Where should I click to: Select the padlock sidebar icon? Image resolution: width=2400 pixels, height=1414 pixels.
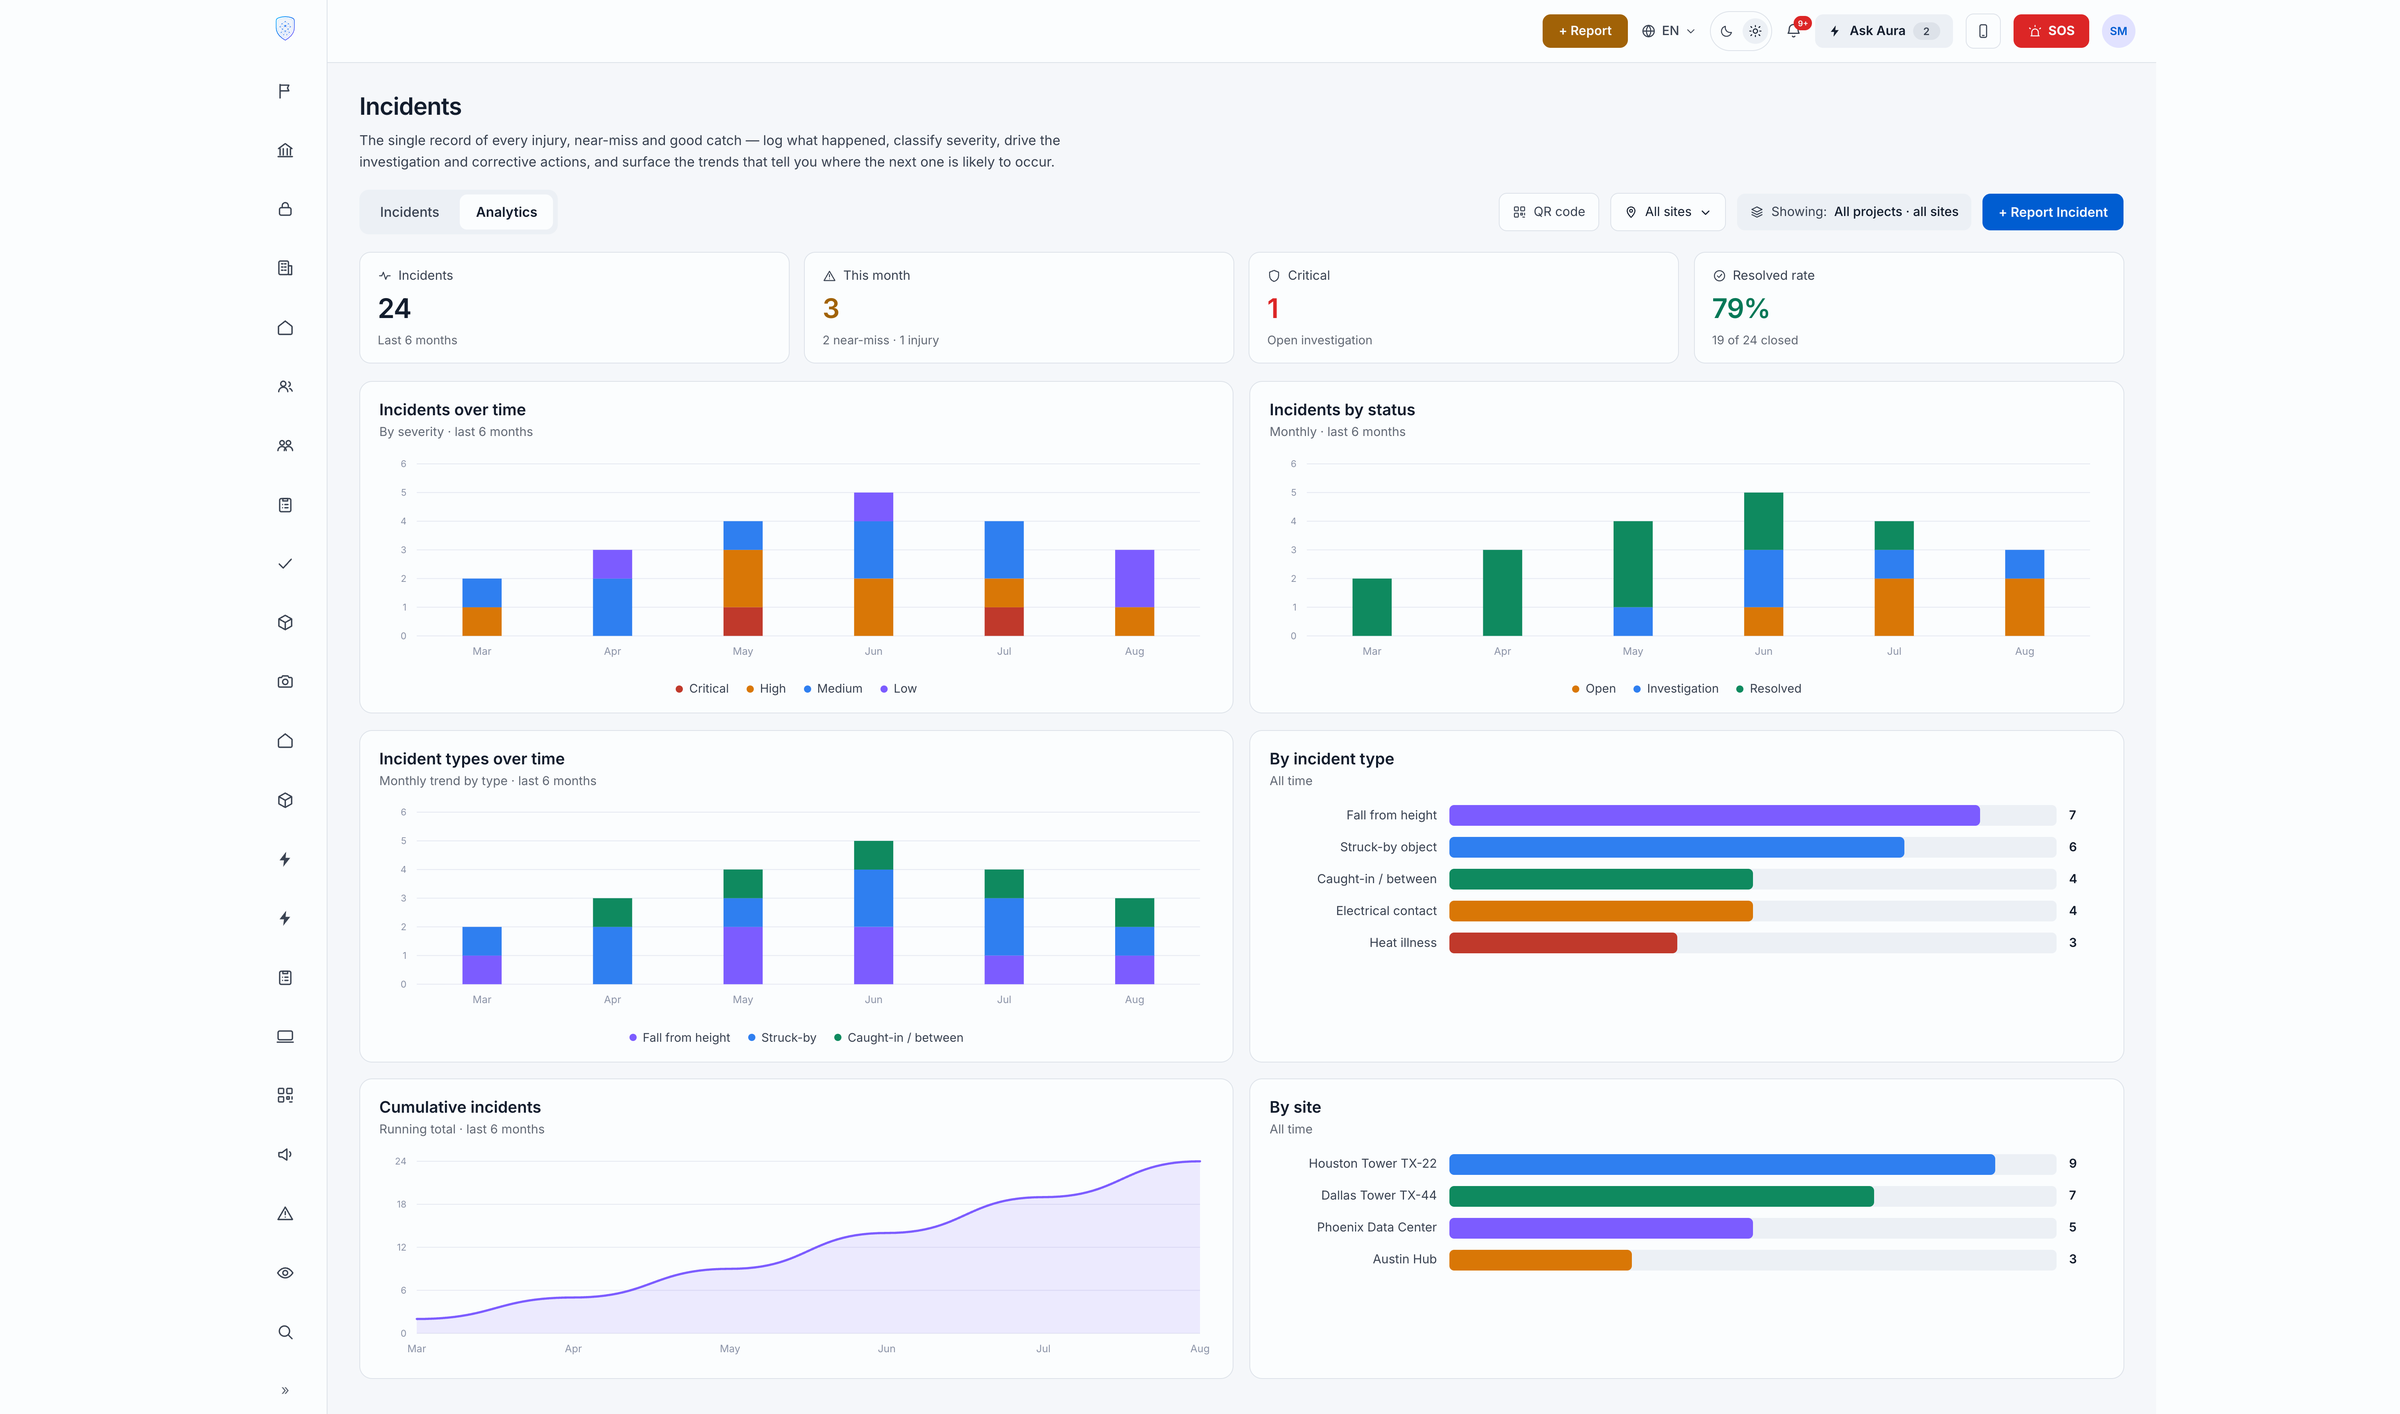(x=285, y=209)
